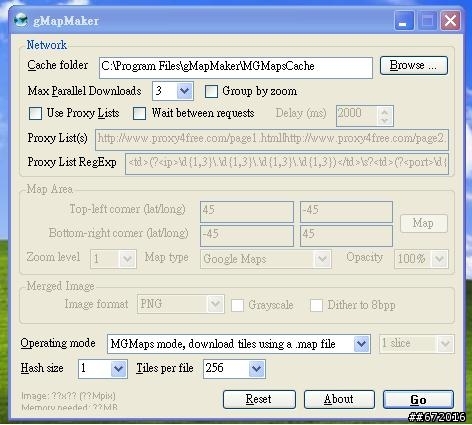Open the Operating mode dropdown
The width and height of the screenshot is (472, 425).
[x=362, y=344]
